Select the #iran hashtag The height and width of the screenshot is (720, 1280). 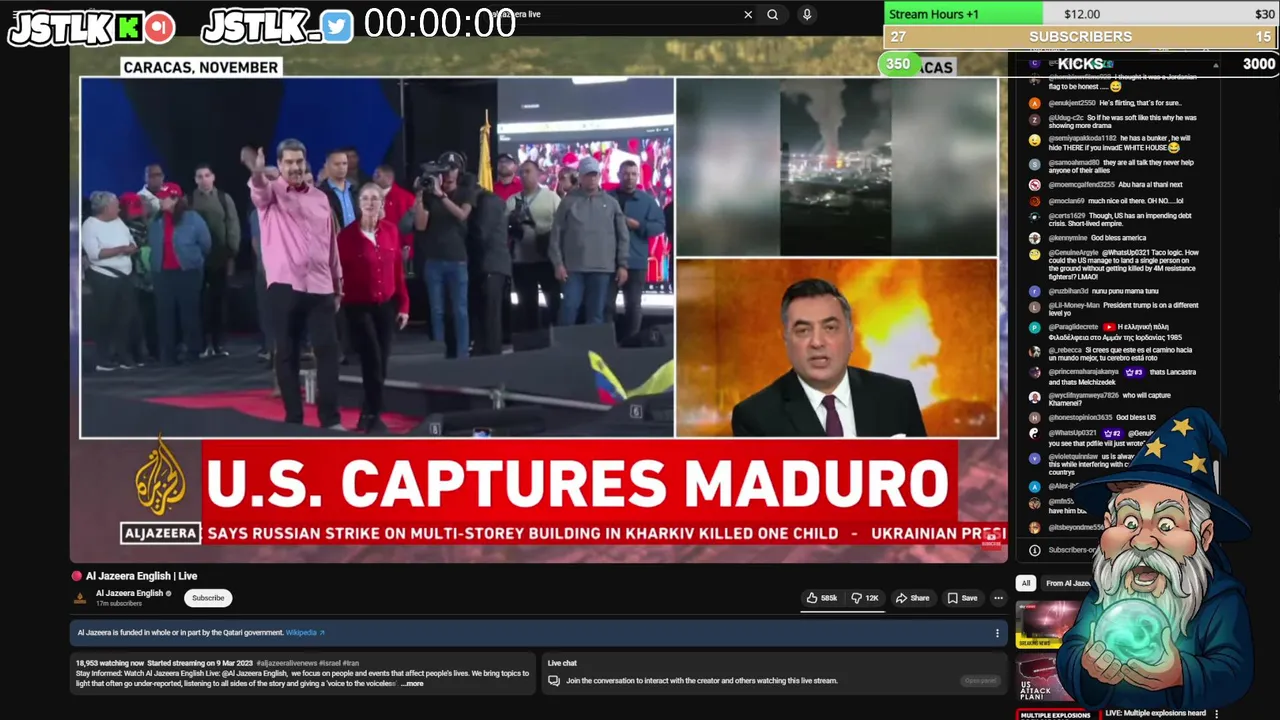(x=351, y=663)
